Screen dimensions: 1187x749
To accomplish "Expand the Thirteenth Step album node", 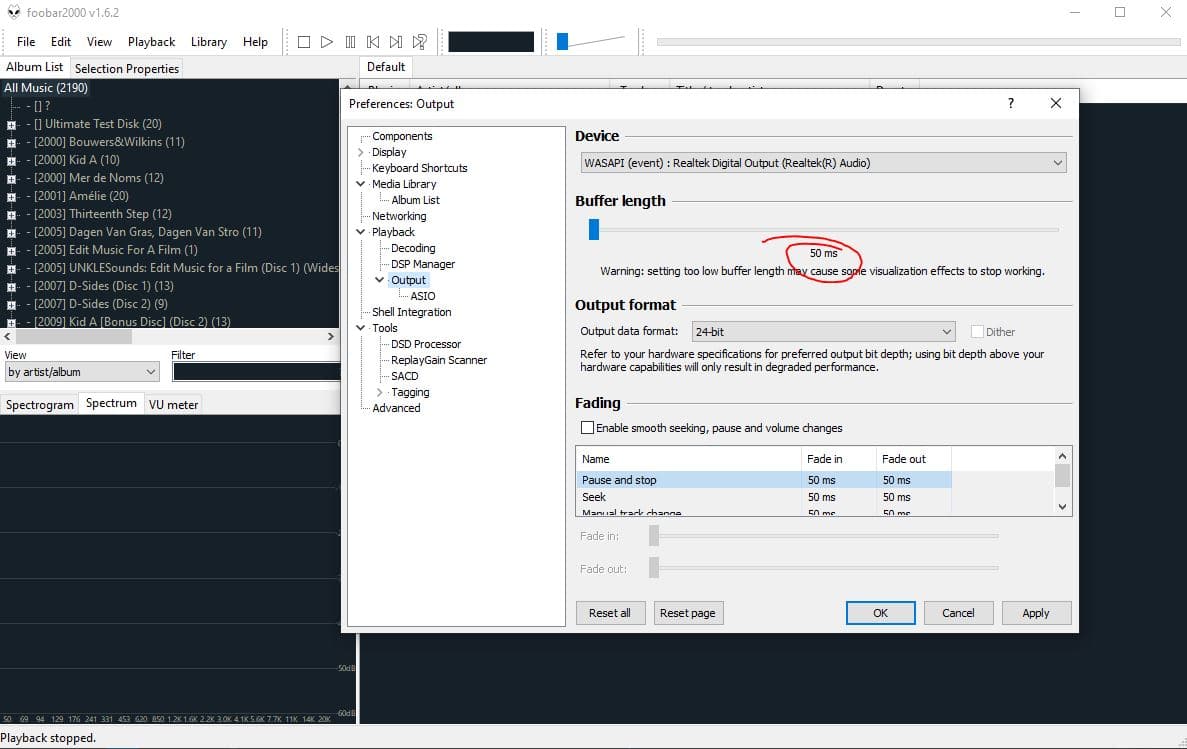I will (x=11, y=214).
